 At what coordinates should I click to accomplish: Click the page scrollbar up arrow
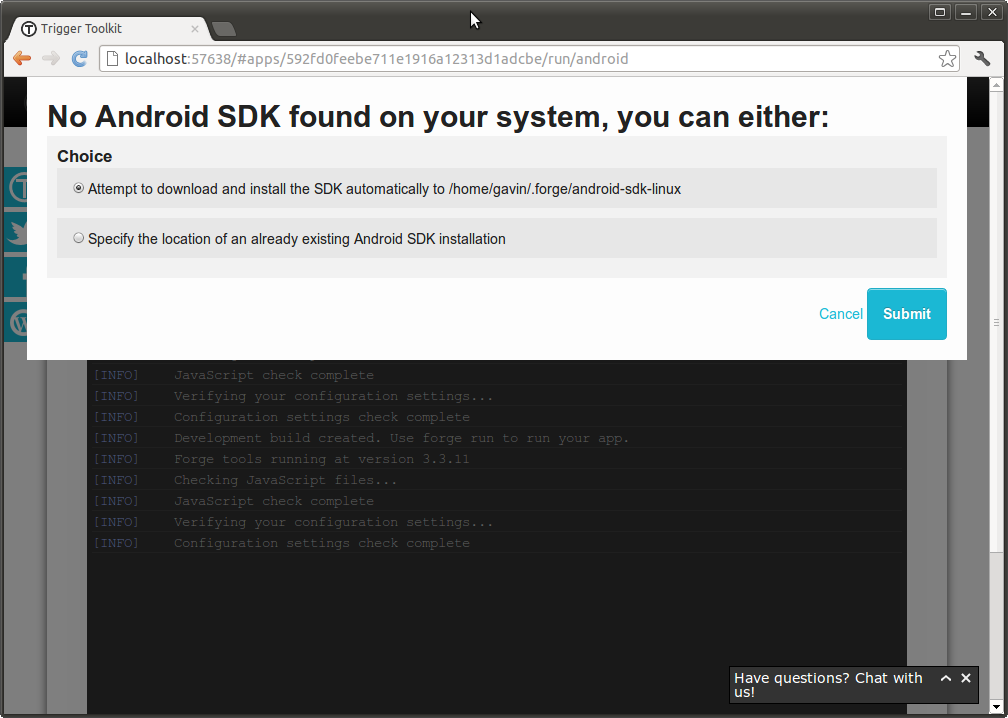[996, 84]
